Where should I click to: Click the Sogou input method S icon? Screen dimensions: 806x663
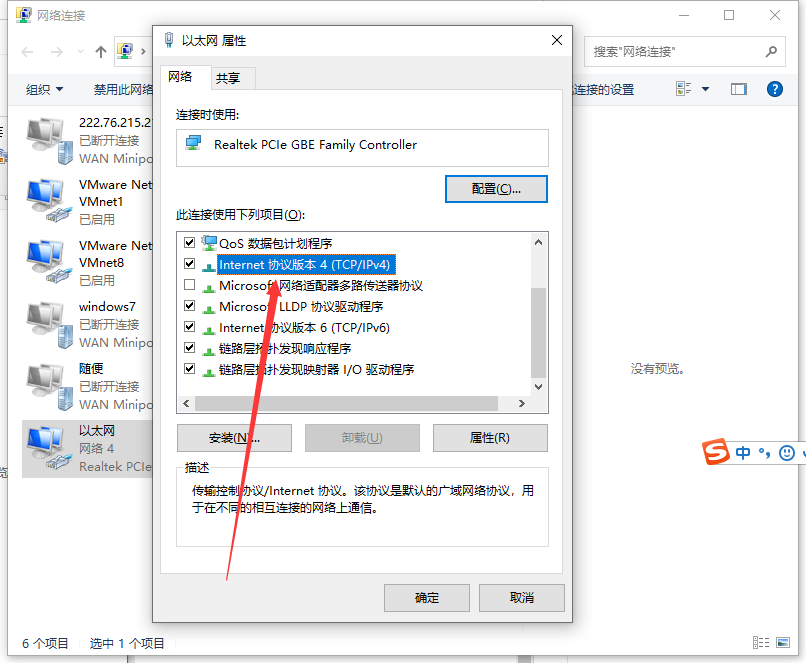coord(716,452)
